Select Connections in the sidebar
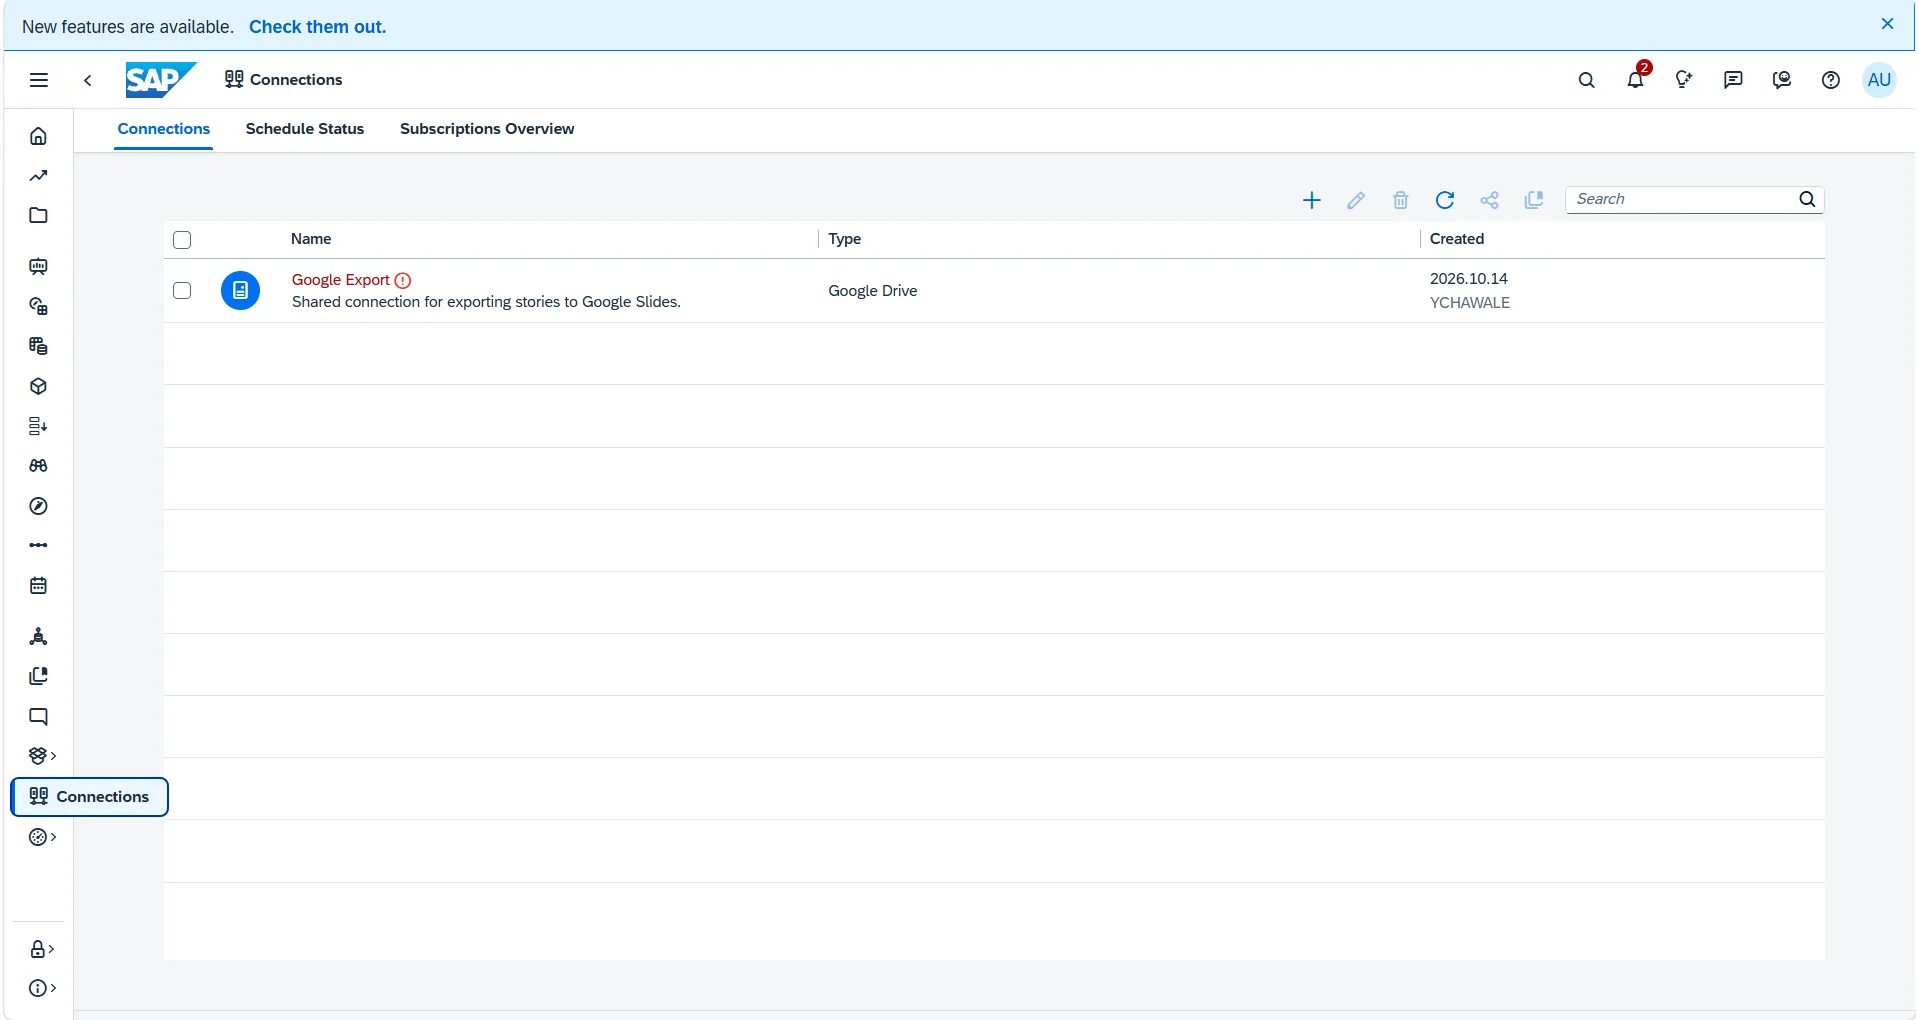The width and height of the screenshot is (1919, 1020). point(90,797)
